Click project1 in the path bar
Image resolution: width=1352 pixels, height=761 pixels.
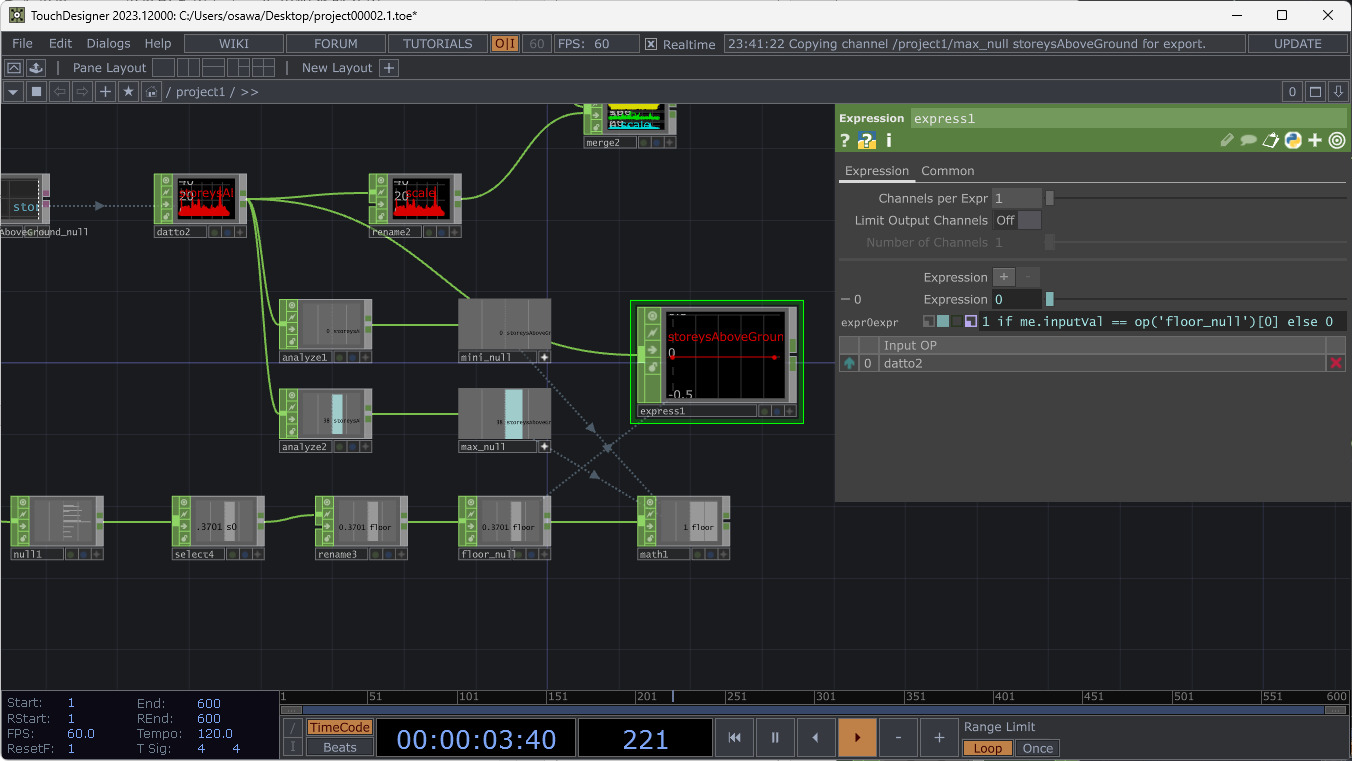(201, 92)
